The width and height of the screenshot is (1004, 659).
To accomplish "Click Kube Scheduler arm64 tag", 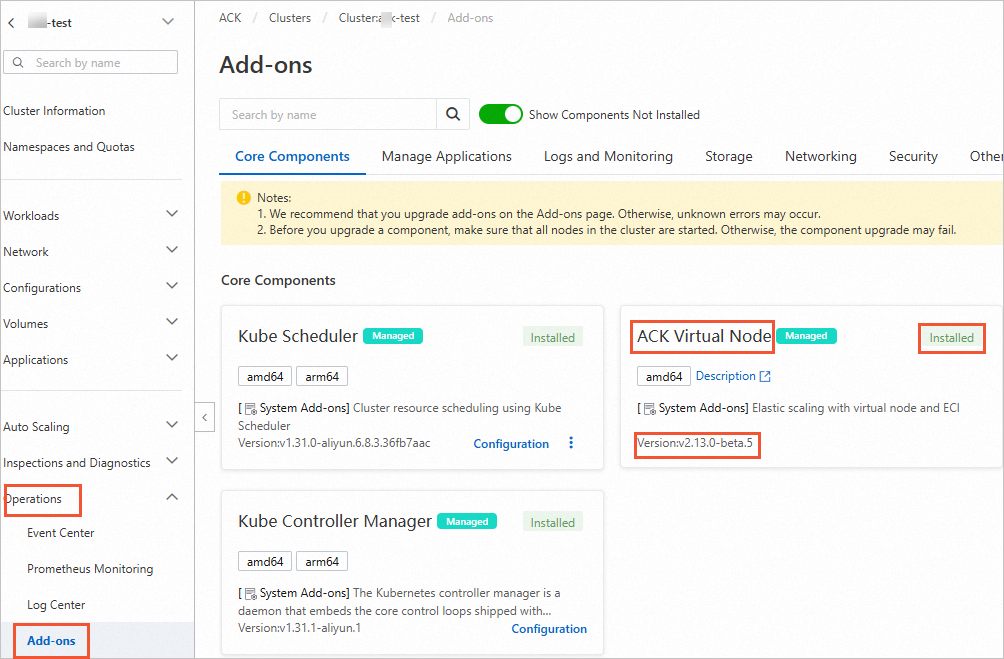I will click(x=322, y=377).
